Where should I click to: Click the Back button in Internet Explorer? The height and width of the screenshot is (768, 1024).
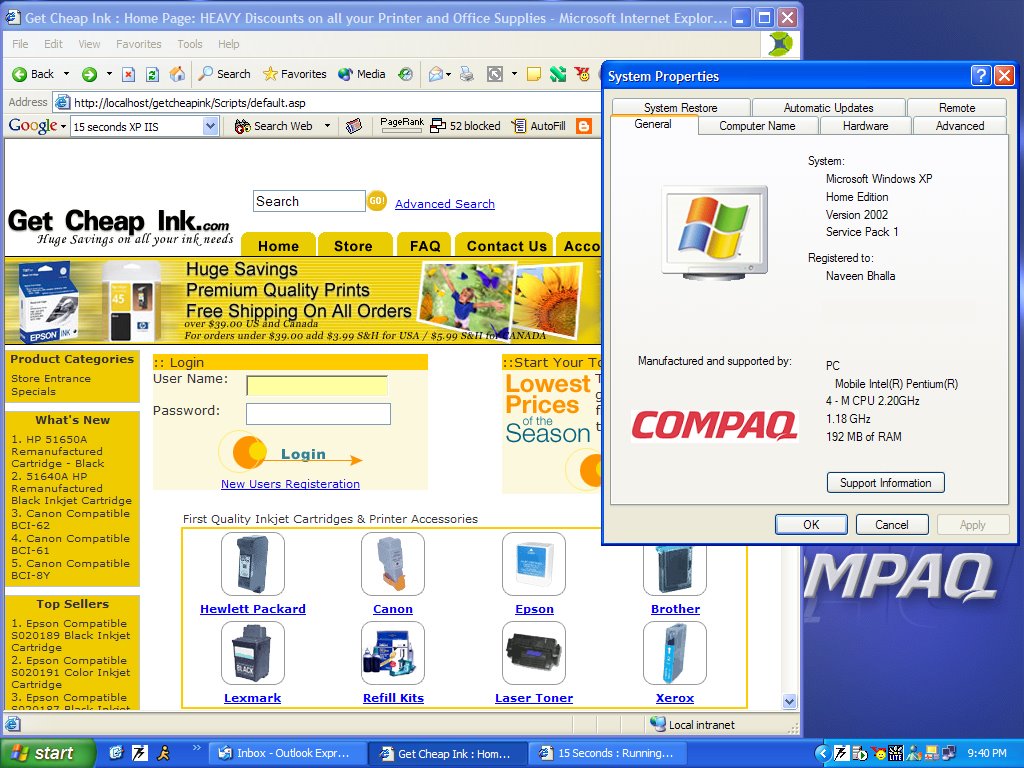(33, 74)
